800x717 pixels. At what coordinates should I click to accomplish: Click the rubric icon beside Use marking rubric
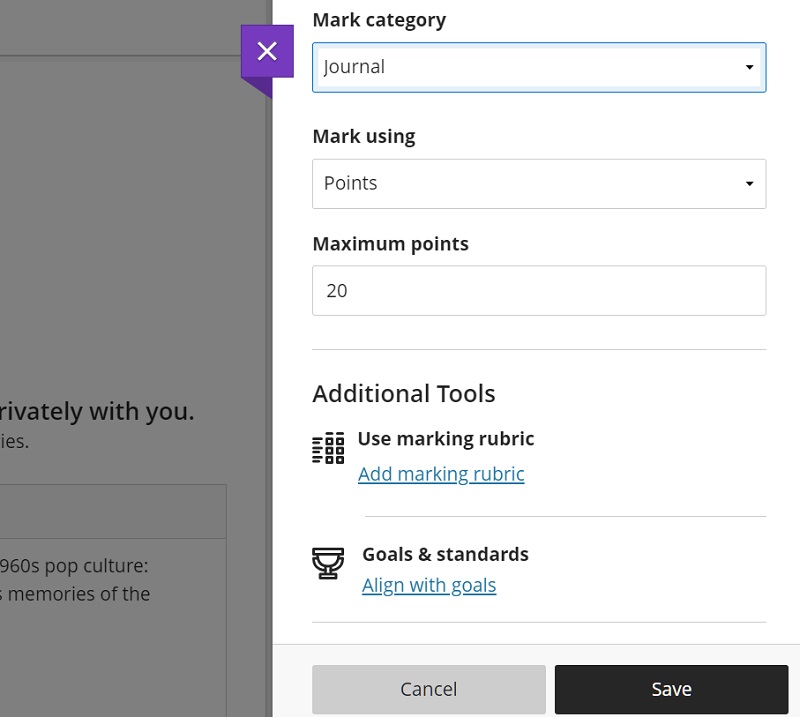[x=328, y=449]
